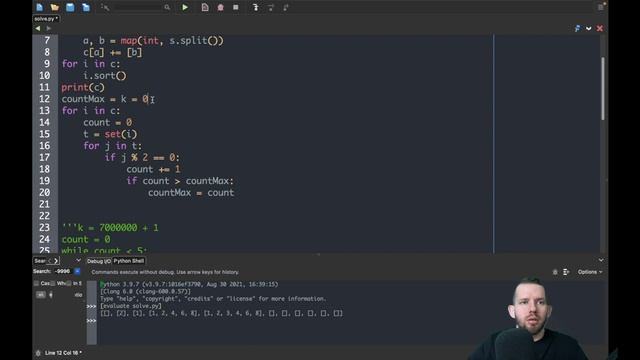640x360 pixels.
Task: Click the Step Over debugger icon
Action: (x=271, y=7)
